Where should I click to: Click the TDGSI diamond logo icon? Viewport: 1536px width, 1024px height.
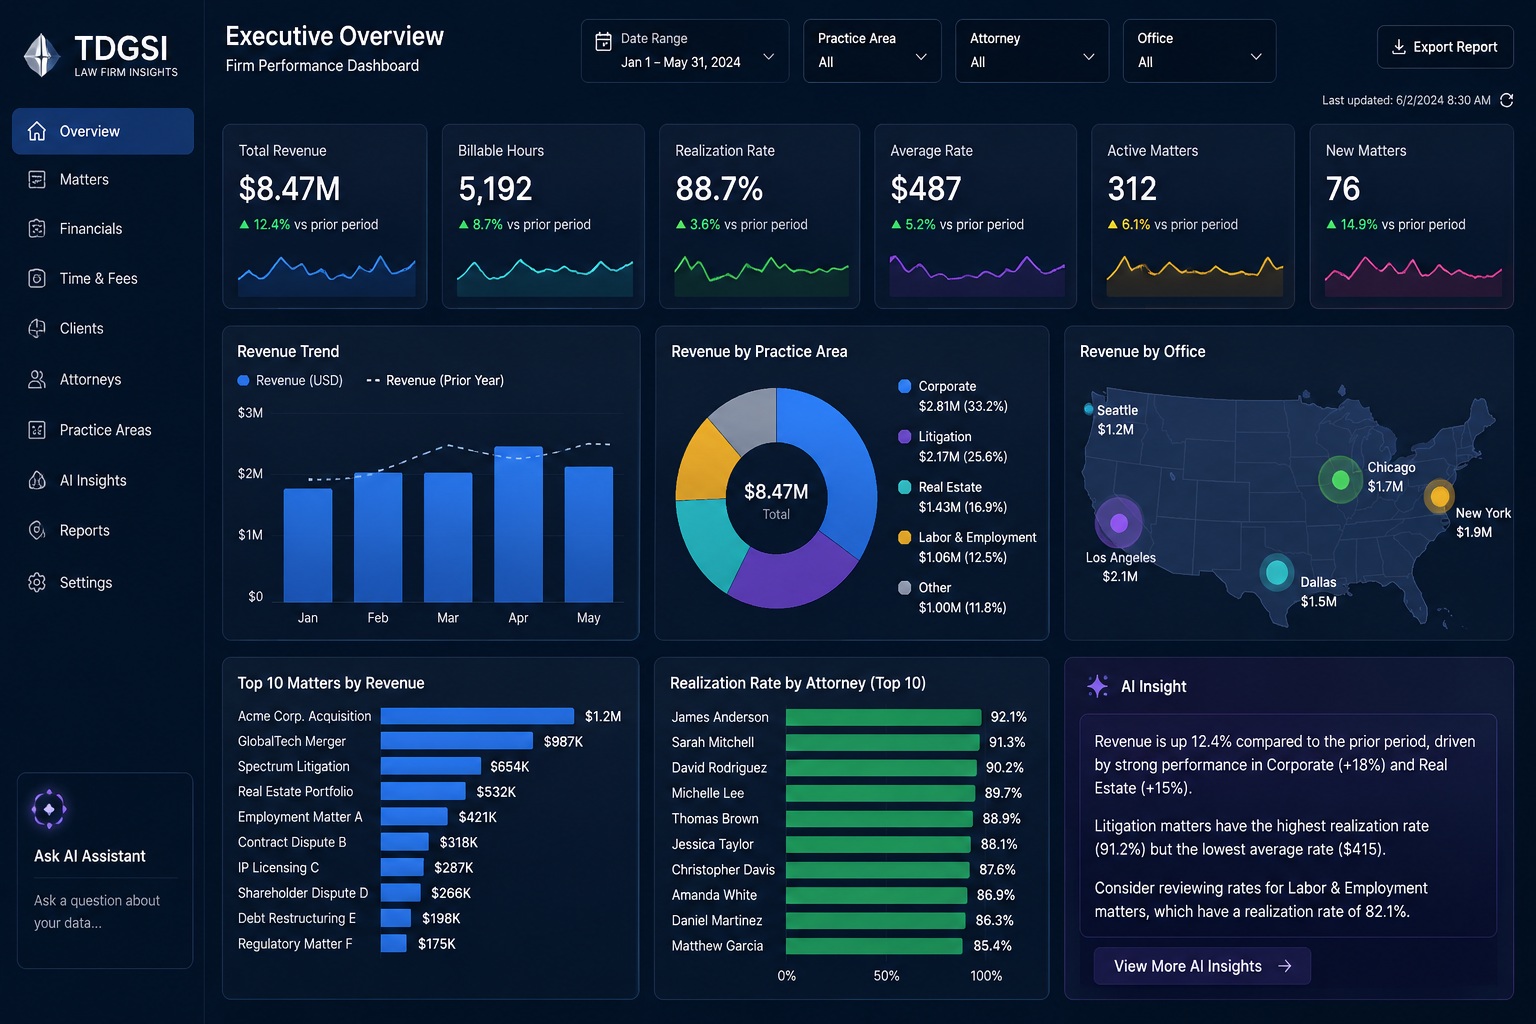pyautogui.click(x=41, y=55)
